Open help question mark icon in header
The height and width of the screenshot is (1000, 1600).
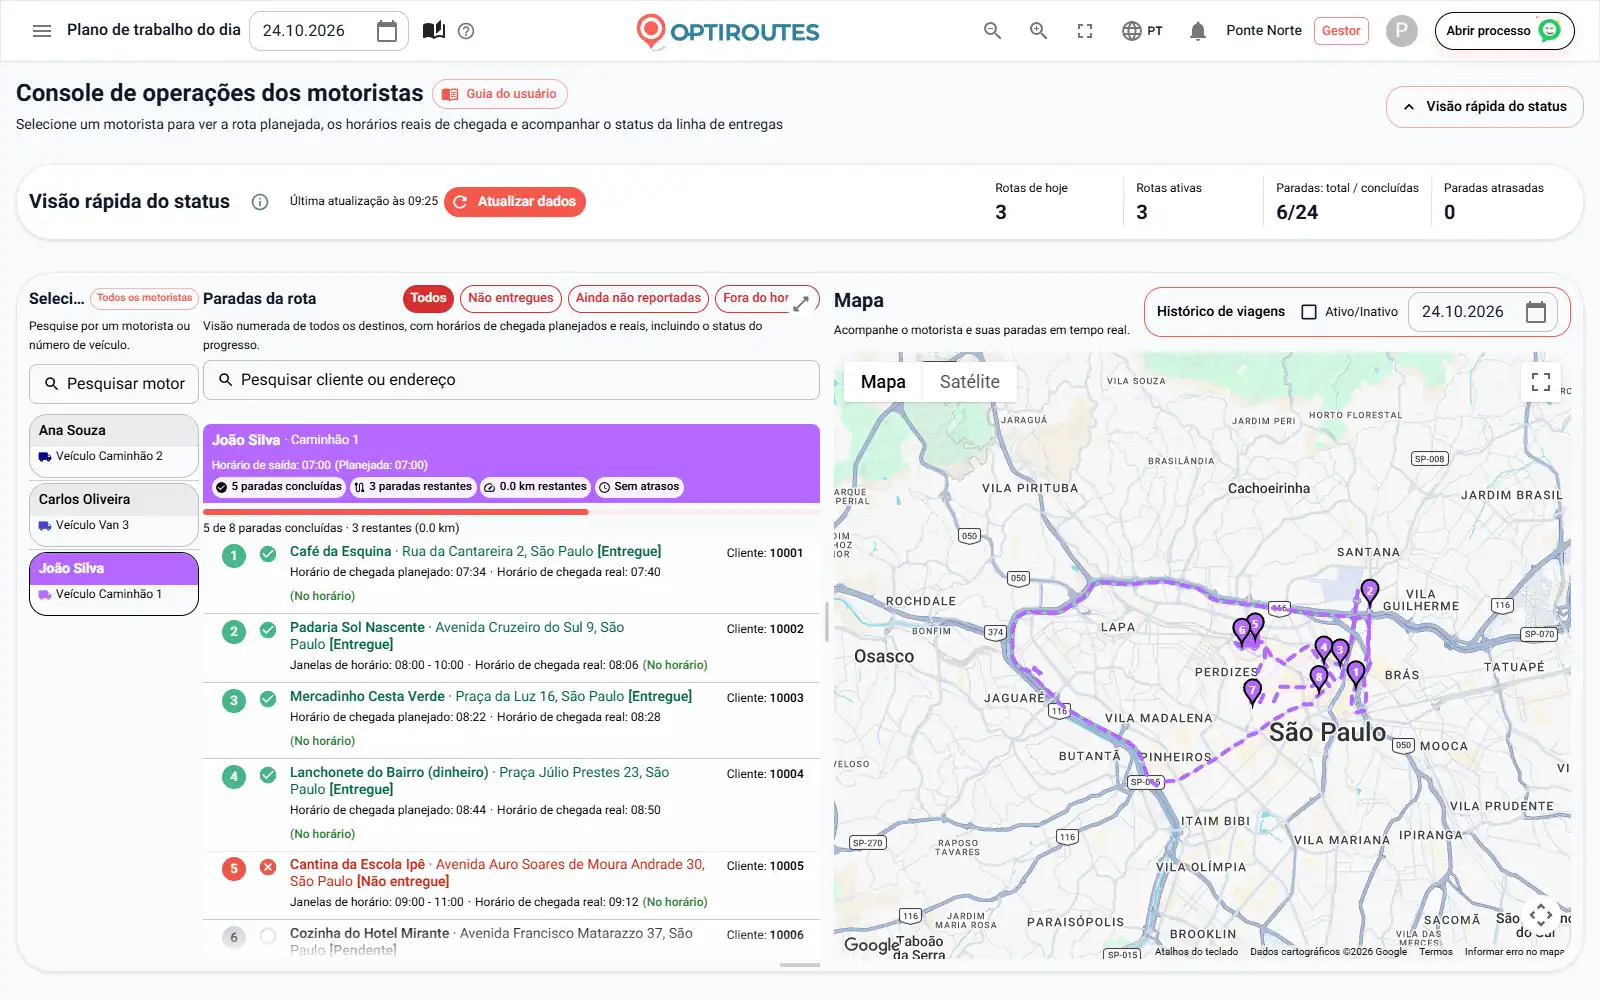point(466,31)
